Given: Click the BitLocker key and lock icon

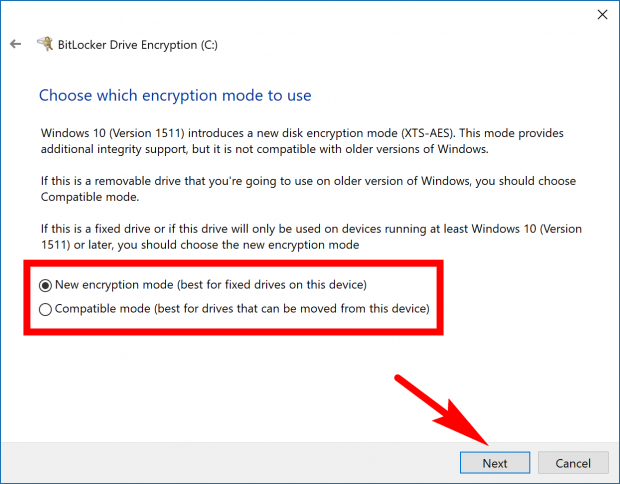Looking at the screenshot, I should point(45,44).
